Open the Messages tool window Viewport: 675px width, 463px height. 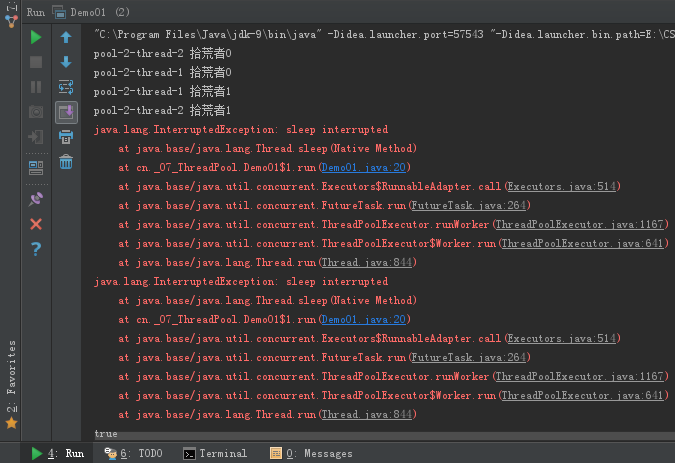[x=311, y=453]
